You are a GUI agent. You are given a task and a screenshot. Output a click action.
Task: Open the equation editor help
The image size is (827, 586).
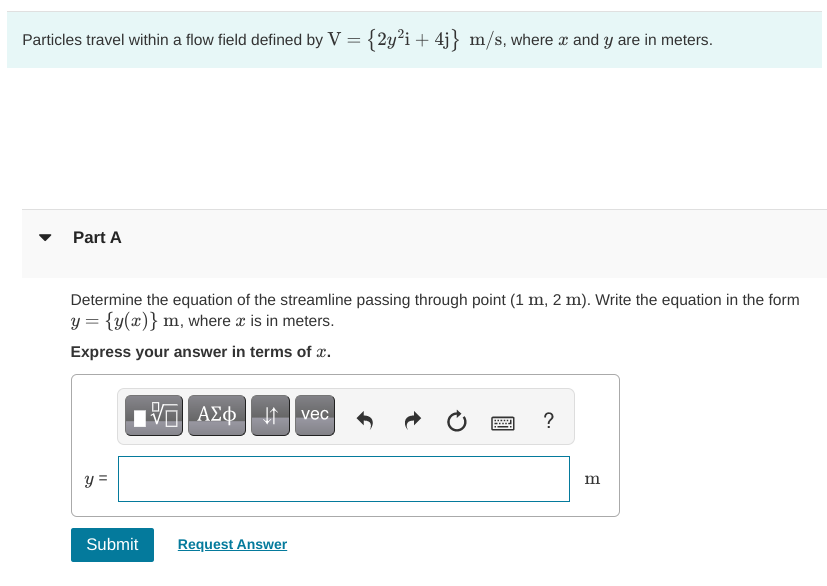coord(548,421)
